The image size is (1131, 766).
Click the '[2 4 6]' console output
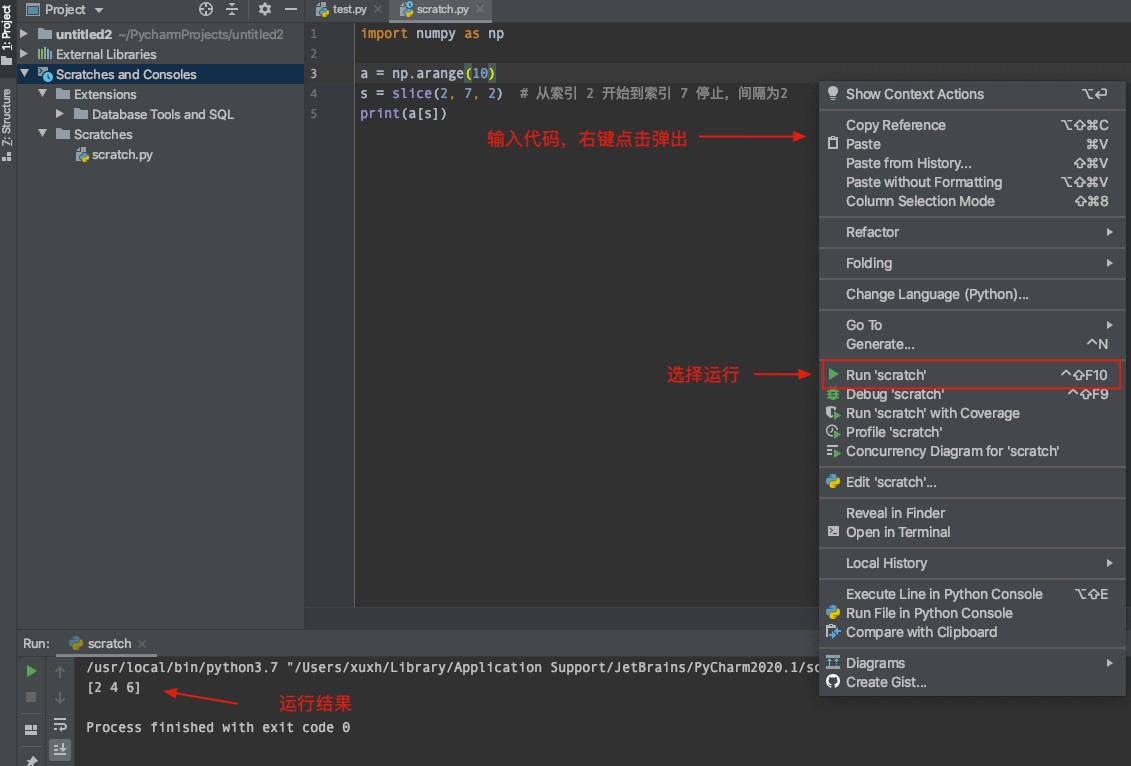[113, 687]
